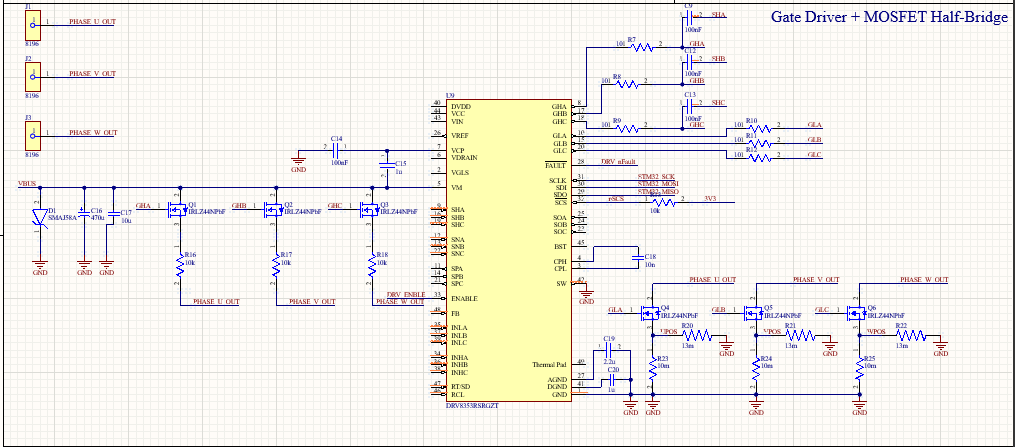Image resolution: width=1015 pixels, height=447 pixels.
Task: Click the STM32_MISO net label
Action: 660,191
